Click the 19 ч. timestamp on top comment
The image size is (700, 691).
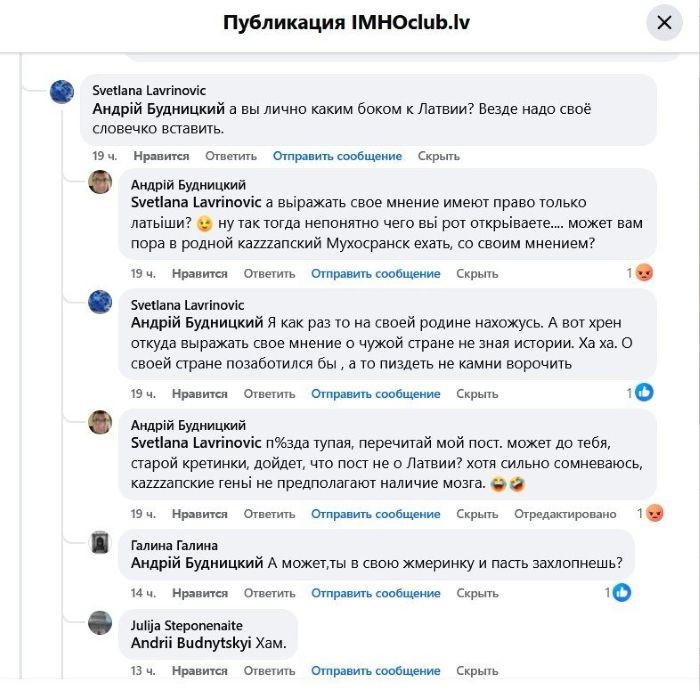(105, 156)
